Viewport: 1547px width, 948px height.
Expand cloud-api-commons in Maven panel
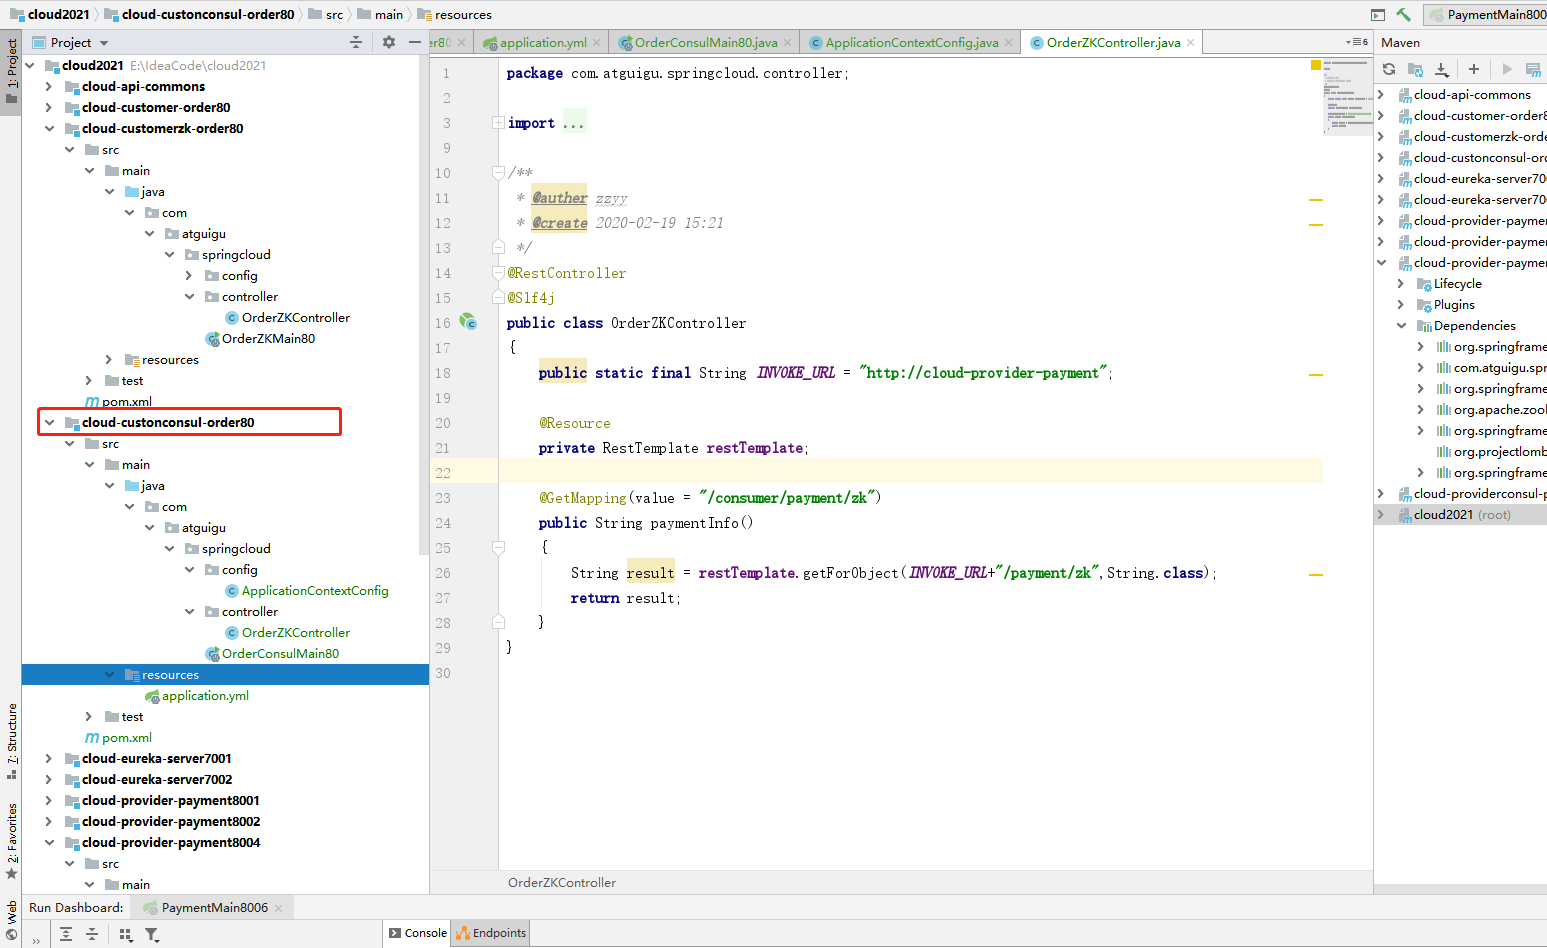click(x=1381, y=95)
